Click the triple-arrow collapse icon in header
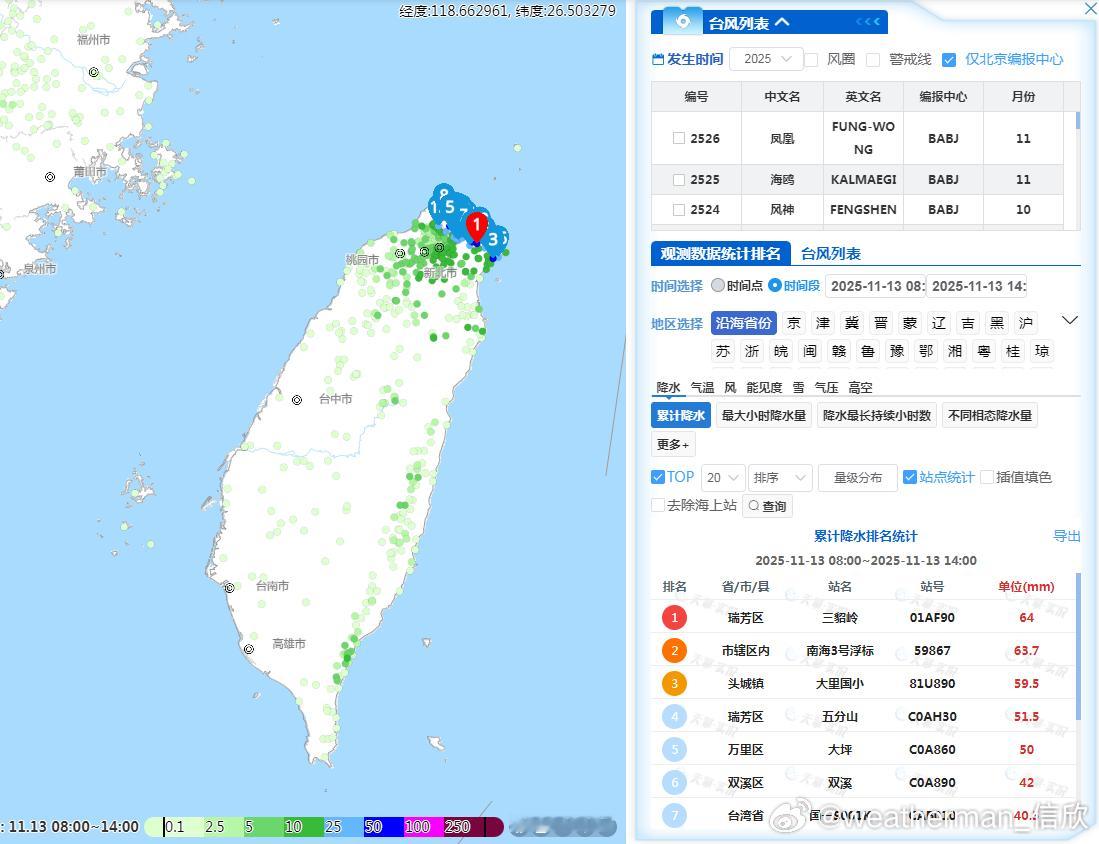The width and height of the screenshot is (1099, 844). 868,22
